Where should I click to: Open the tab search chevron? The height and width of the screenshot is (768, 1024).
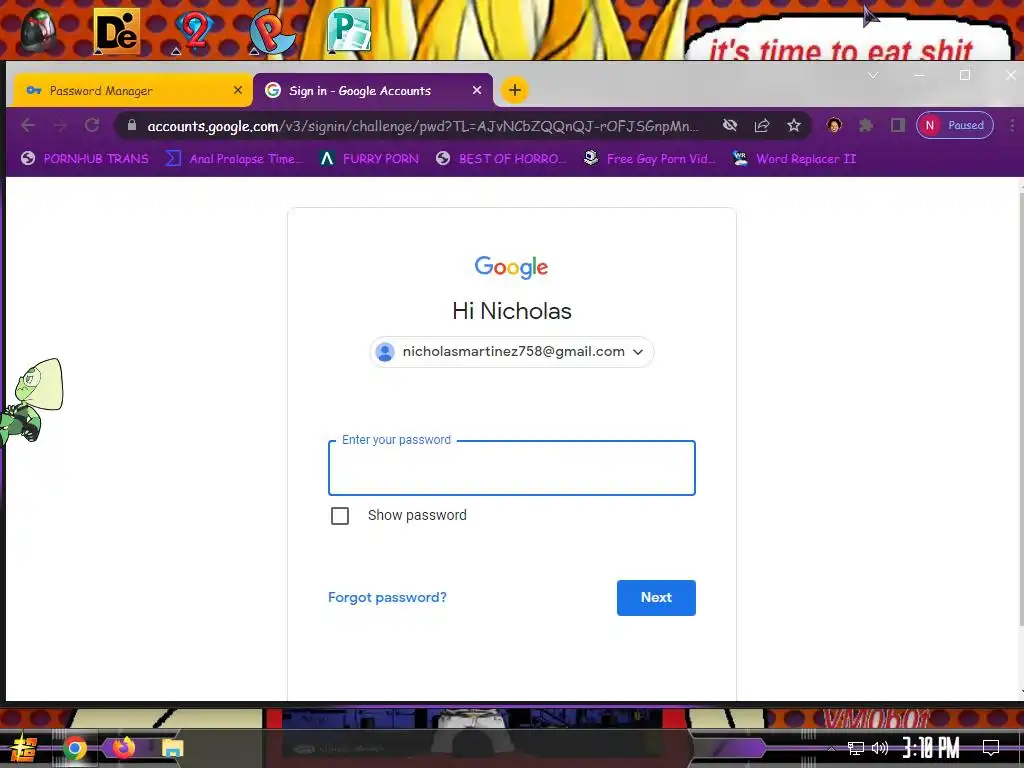click(x=872, y=76)
